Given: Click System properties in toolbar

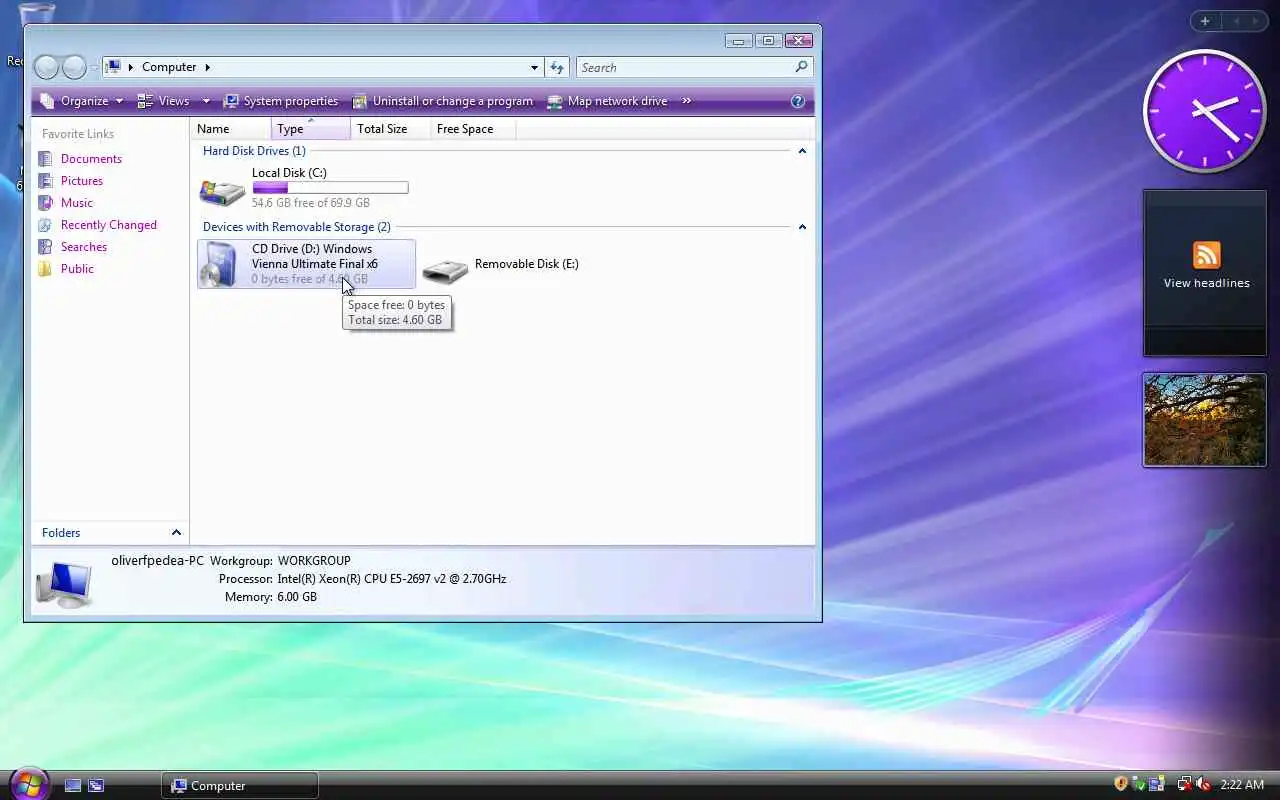Looking at the screenshot, I should (281, 101).
